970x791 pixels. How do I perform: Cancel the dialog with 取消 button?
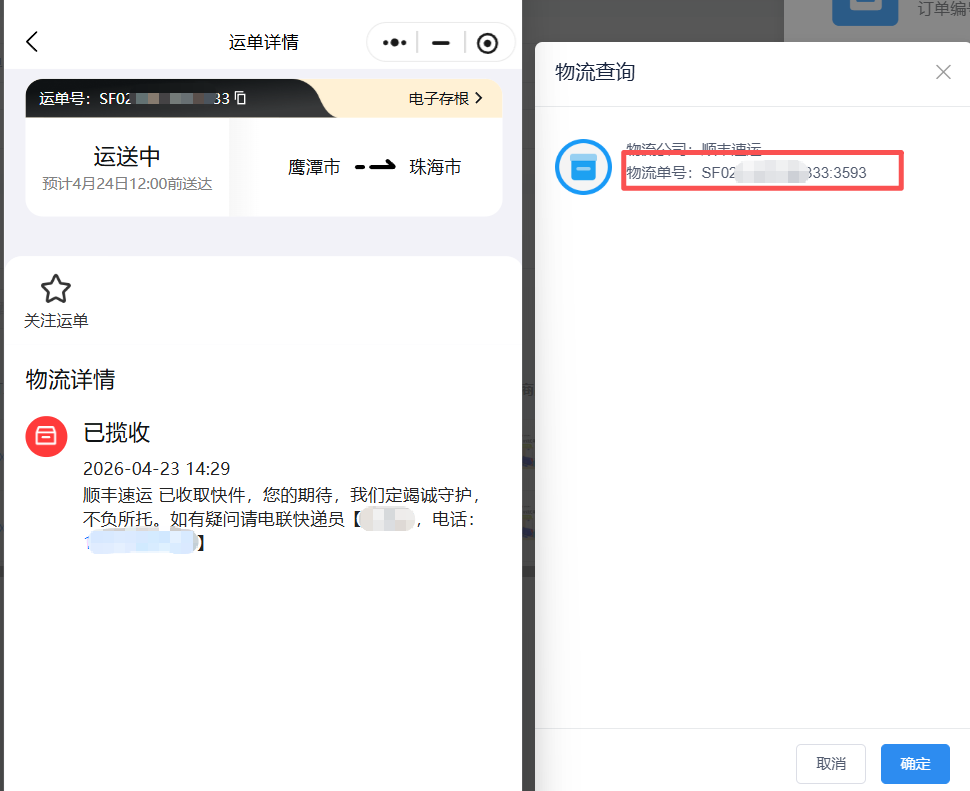(x=831, y=764)
